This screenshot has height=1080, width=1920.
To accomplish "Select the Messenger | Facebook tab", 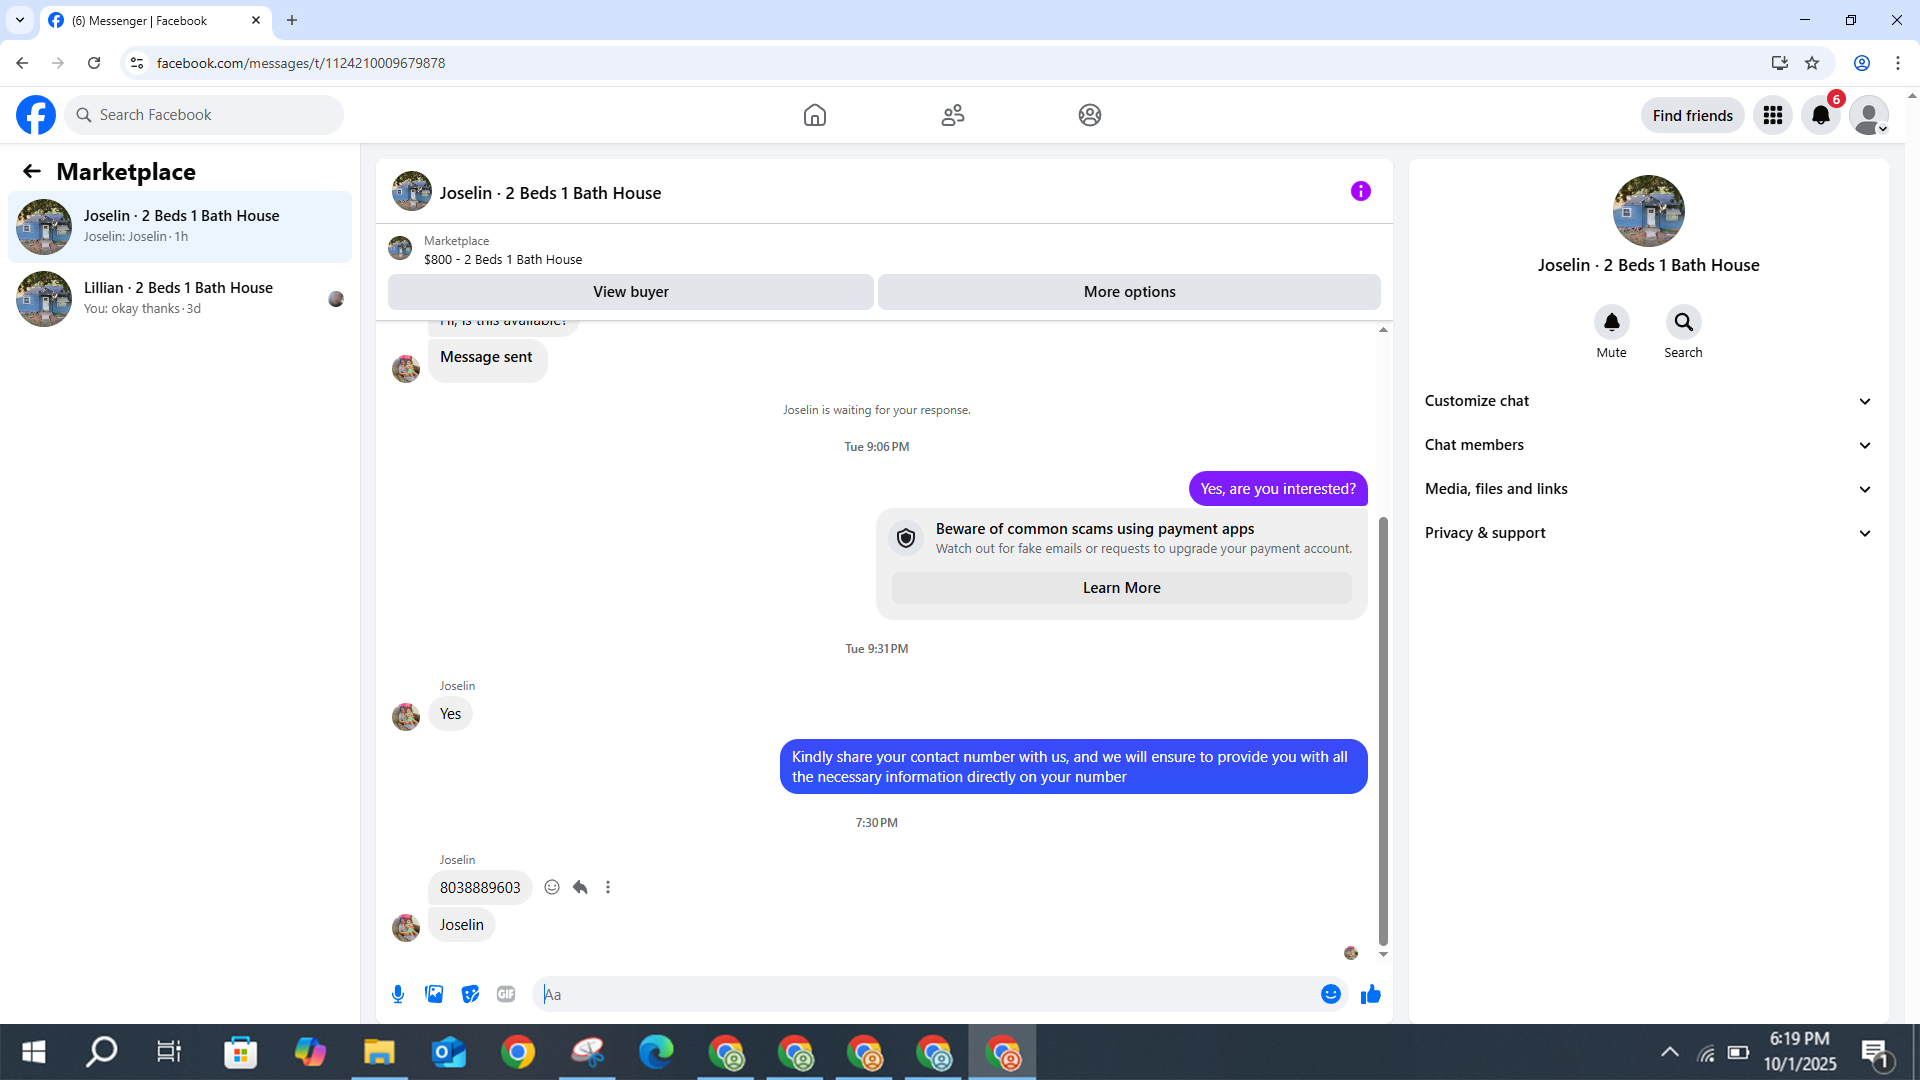I will point(155,20).
